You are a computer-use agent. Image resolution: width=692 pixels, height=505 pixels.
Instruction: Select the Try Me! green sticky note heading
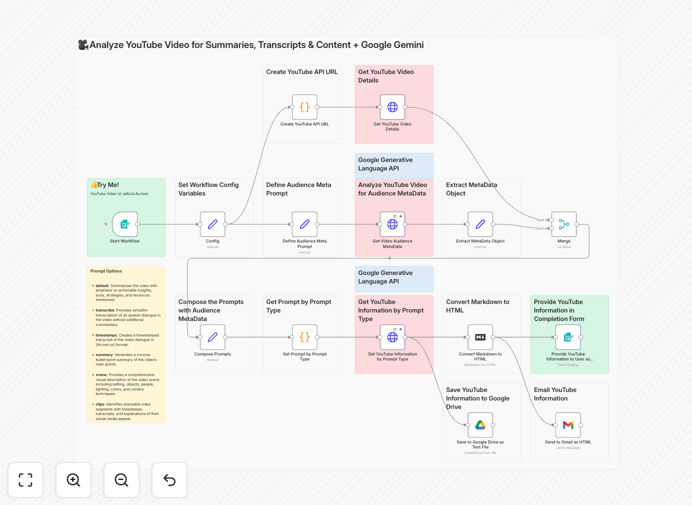coord(105,185)
